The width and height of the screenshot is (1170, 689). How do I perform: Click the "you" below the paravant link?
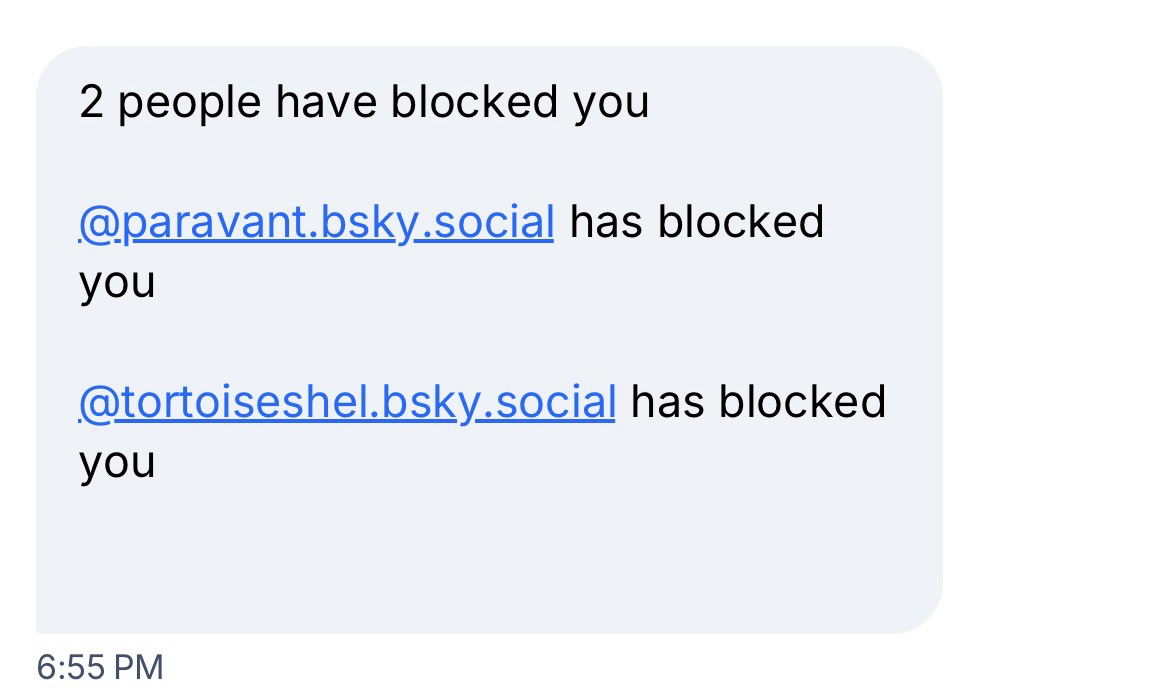(117, 284)
